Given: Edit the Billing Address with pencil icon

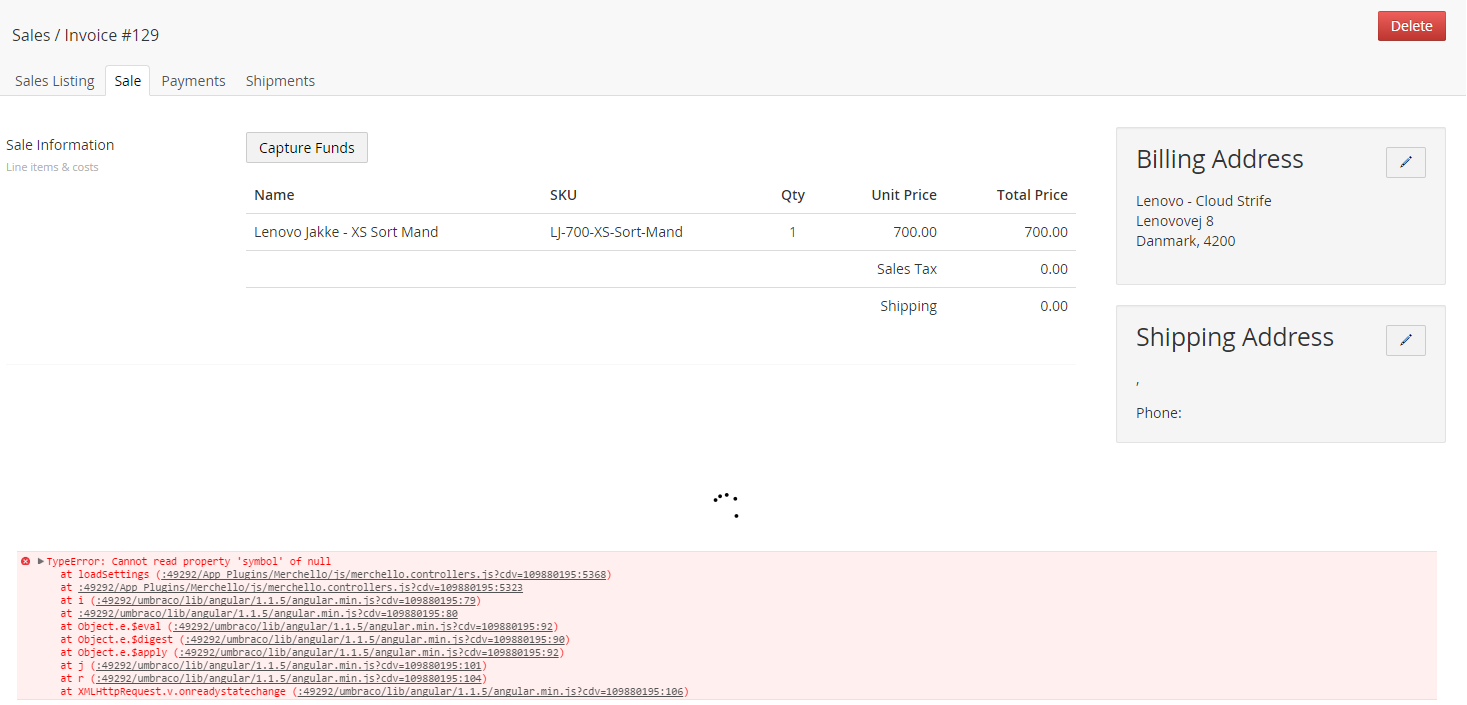Looking at the screenshot, I should 1405,162.
